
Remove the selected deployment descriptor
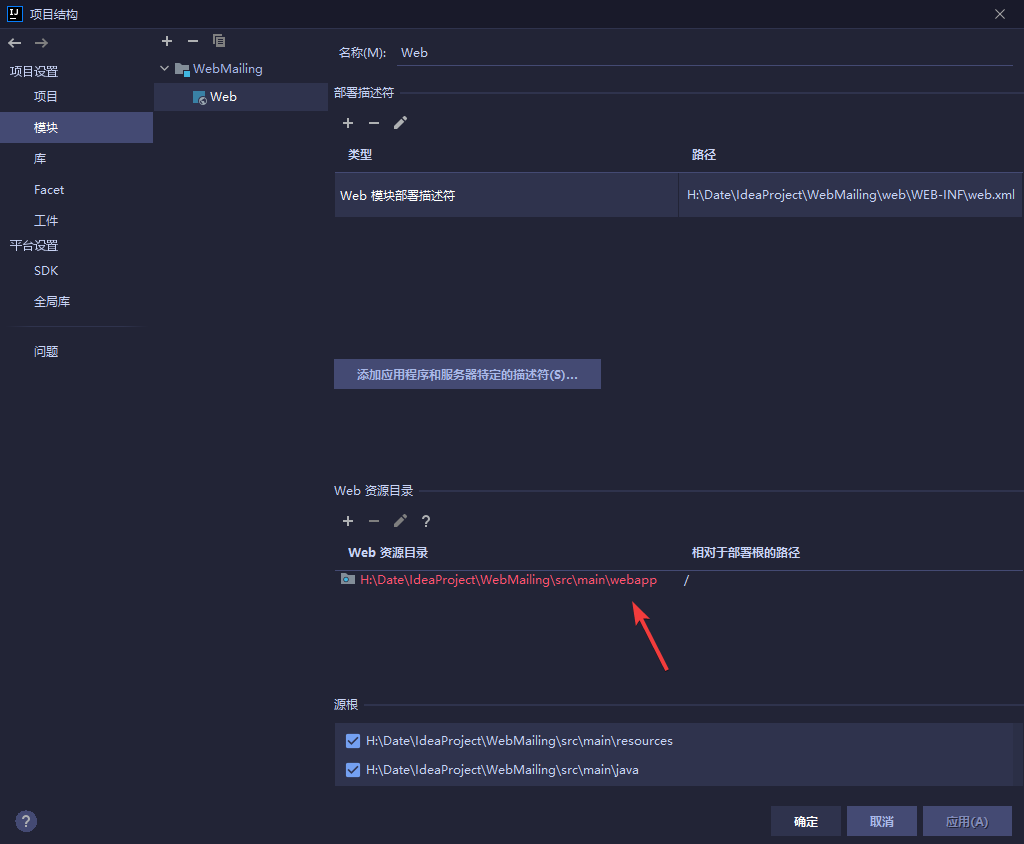[374, 123]
